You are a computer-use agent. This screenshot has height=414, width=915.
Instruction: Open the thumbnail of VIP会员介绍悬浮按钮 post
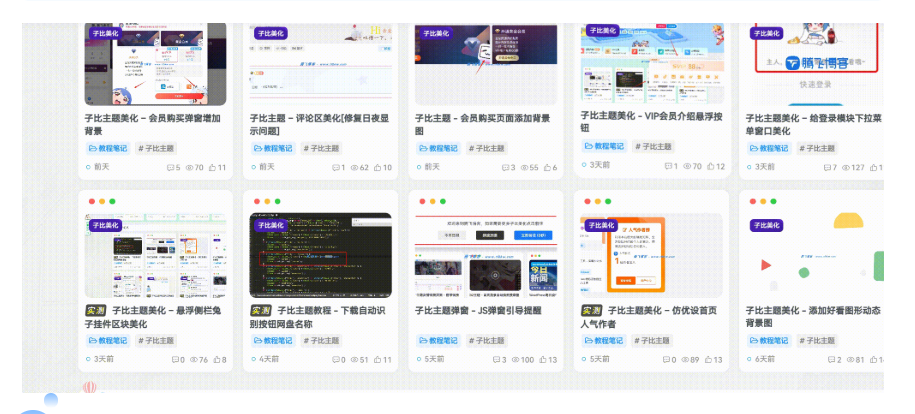[652, 63]
